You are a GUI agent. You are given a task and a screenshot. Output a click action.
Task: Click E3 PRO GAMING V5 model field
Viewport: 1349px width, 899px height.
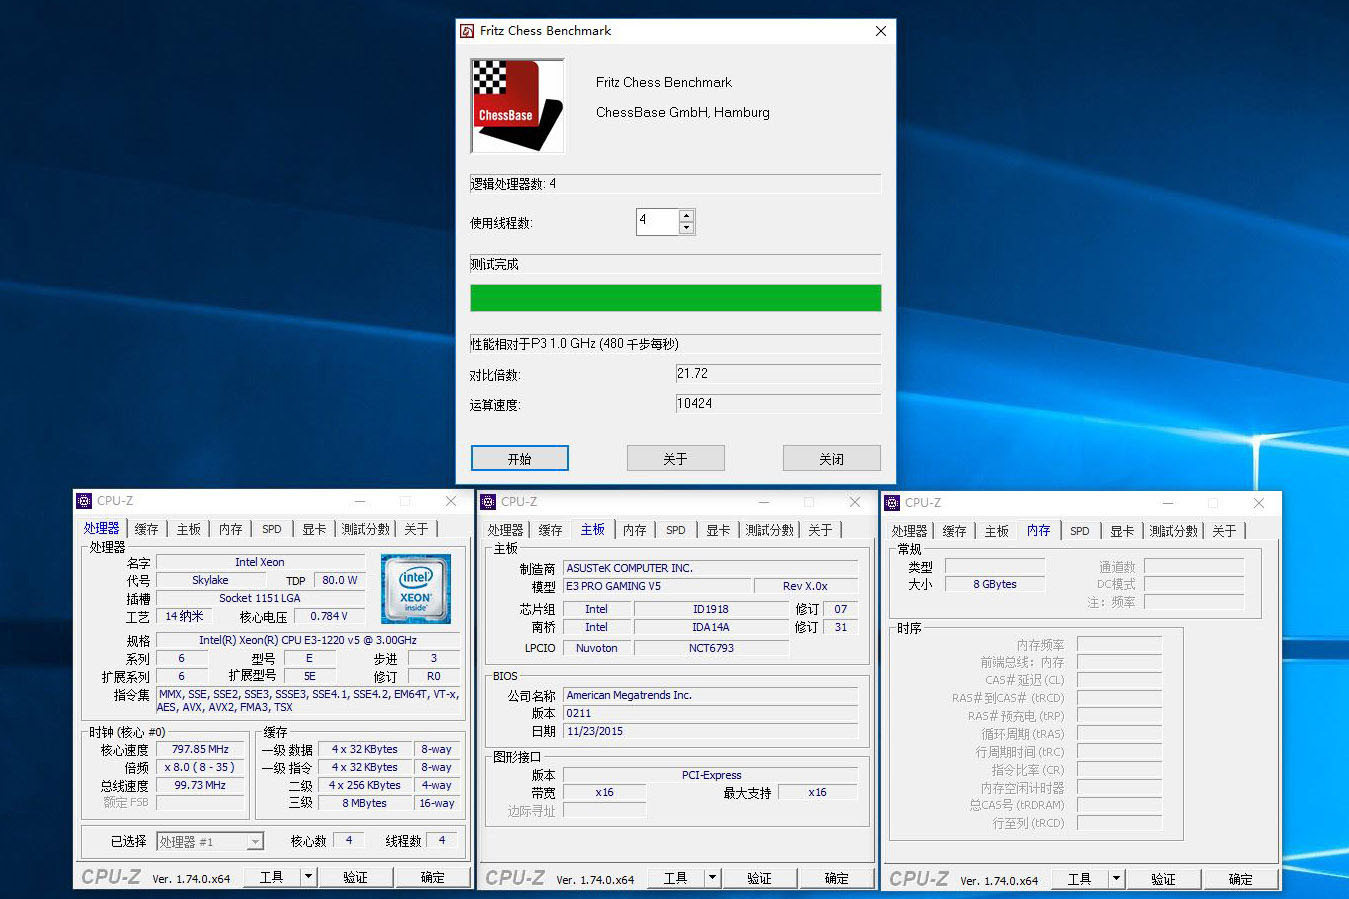pyautogui.click(x=656, y=586)
